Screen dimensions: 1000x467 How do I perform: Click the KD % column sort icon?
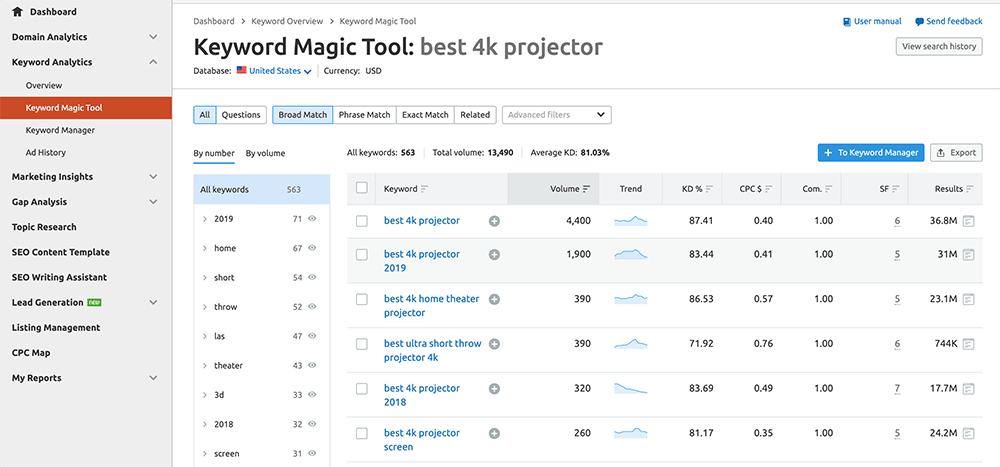pos(709,189)
